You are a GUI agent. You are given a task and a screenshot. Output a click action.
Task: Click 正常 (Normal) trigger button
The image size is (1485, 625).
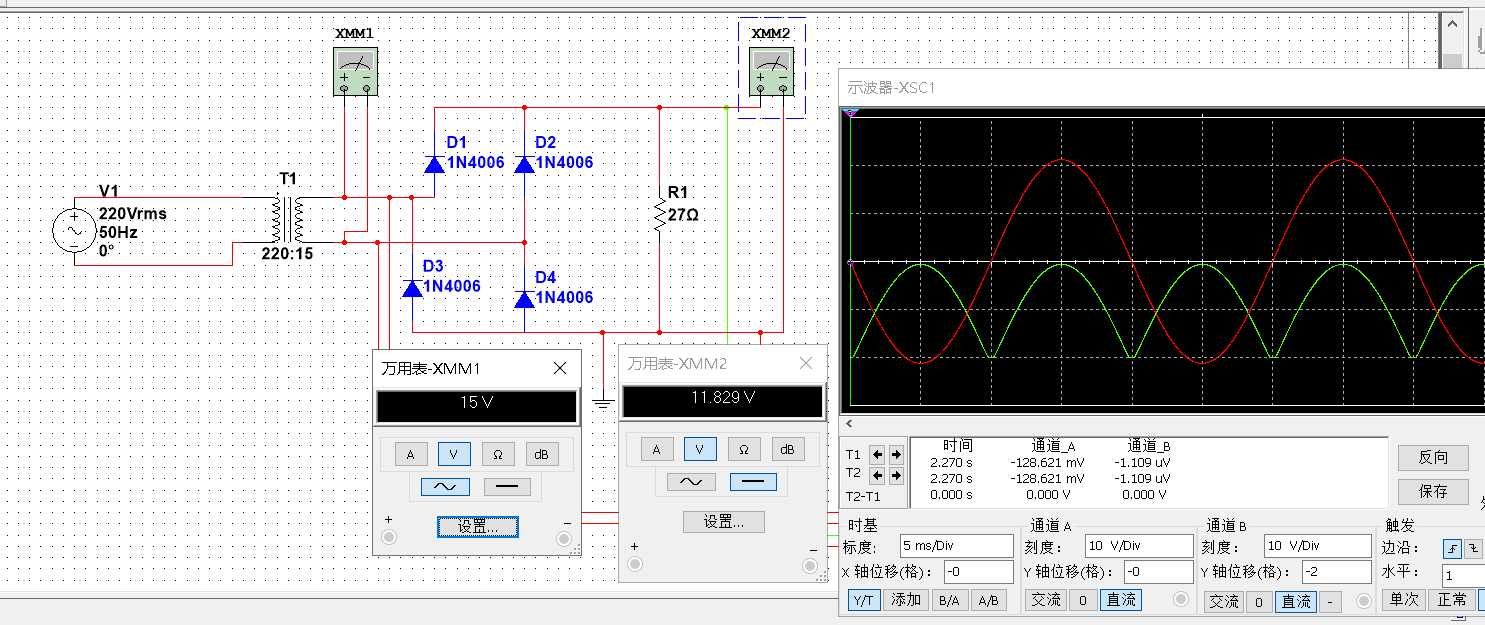point(1452,599)
